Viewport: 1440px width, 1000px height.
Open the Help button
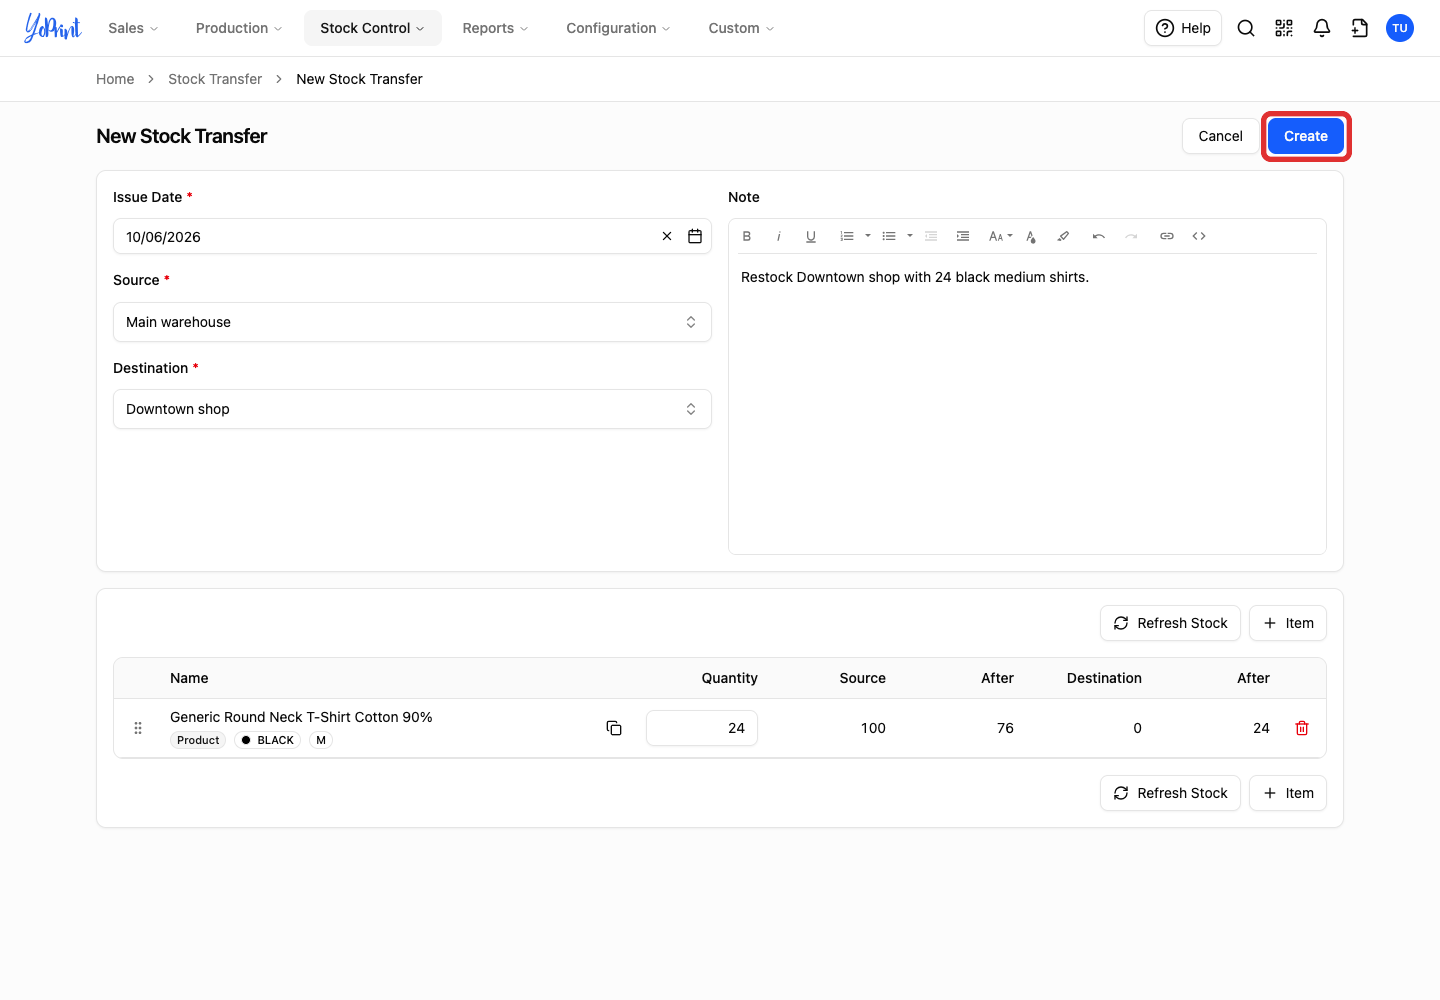coord(1183,28)
